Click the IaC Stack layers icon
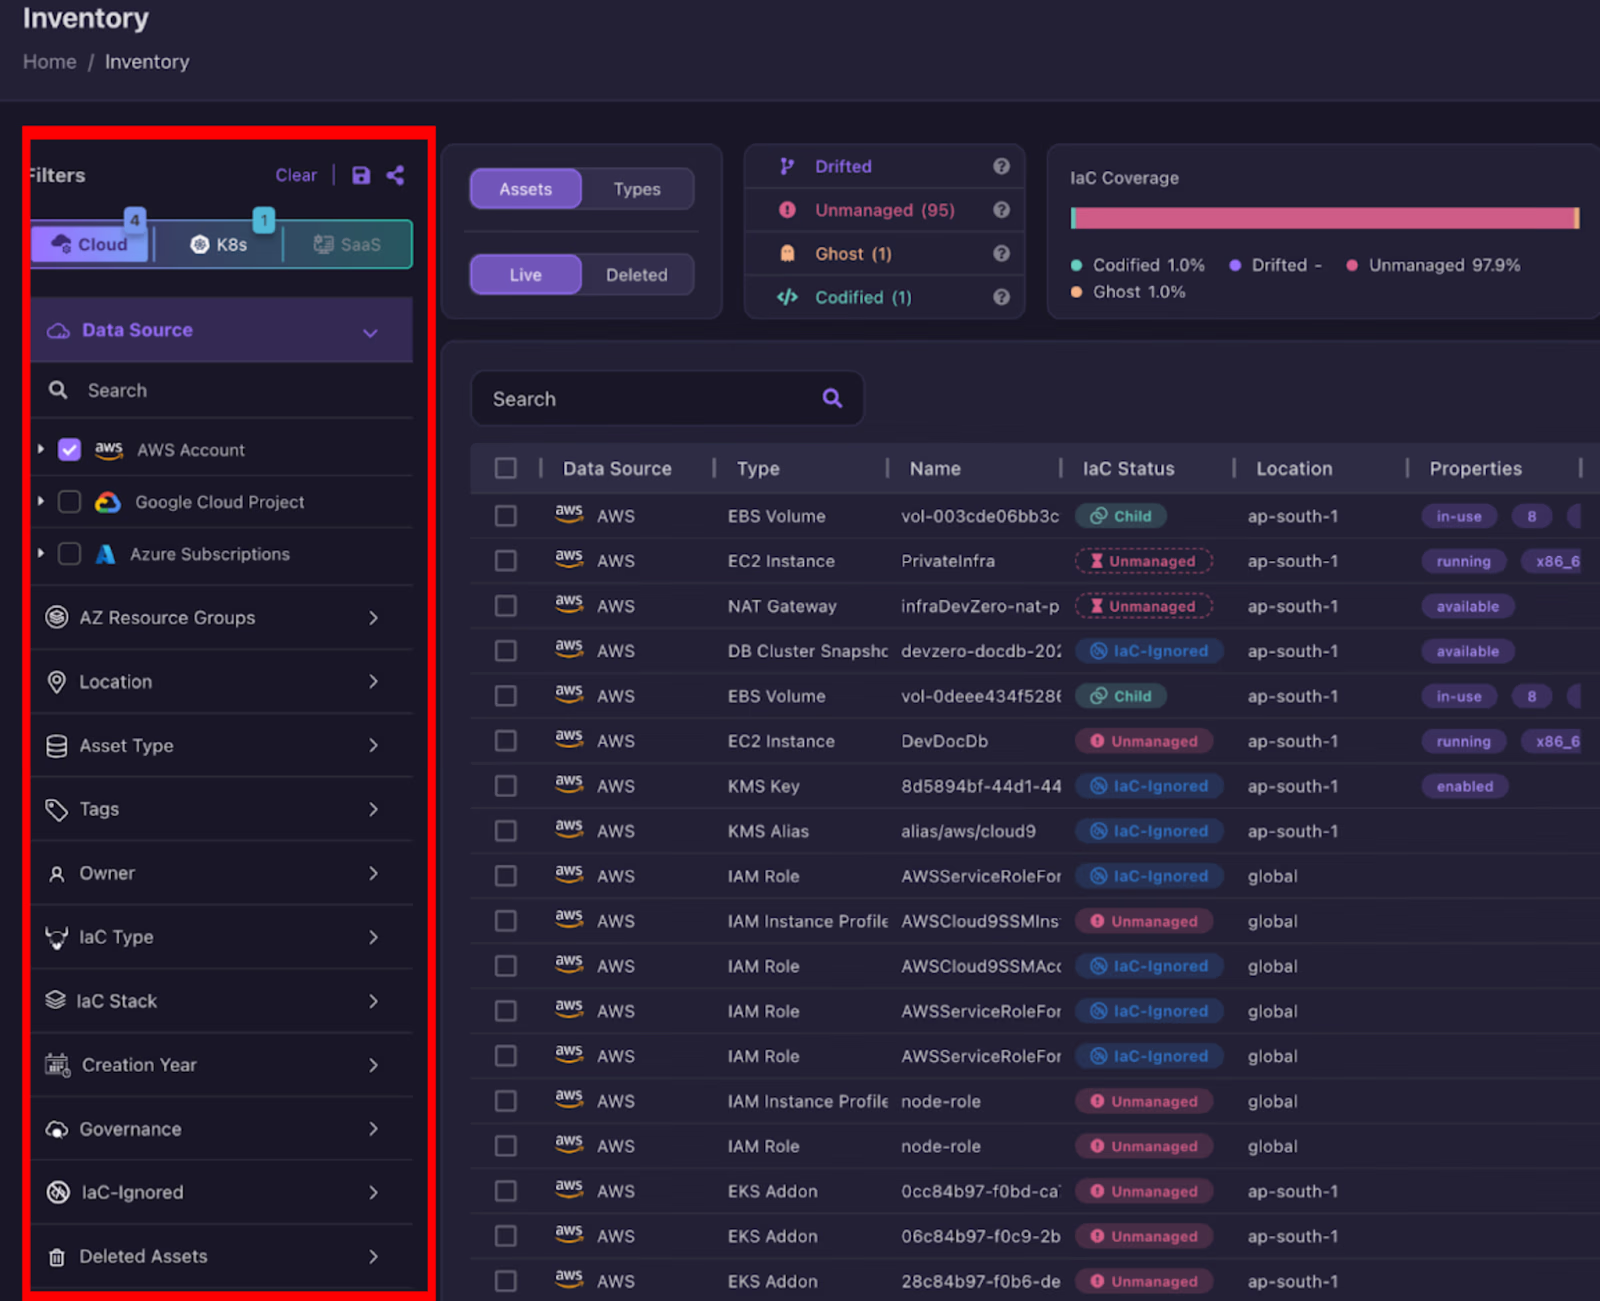The image size is (1600, 1301). tap(56, 1001)
